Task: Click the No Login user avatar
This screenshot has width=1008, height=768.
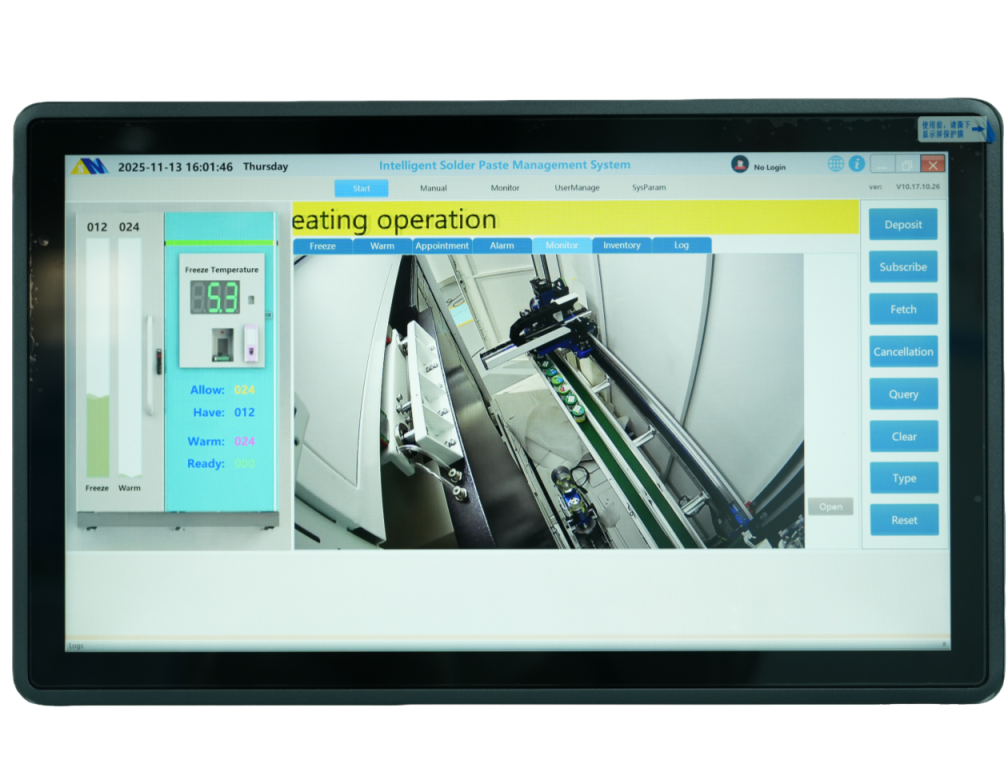Action: point(739,165)
